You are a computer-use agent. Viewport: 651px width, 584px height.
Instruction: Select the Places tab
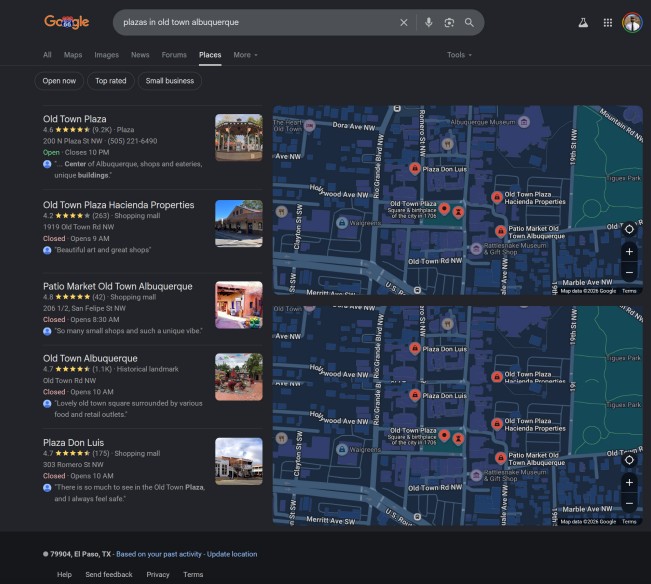click(210, 55)
